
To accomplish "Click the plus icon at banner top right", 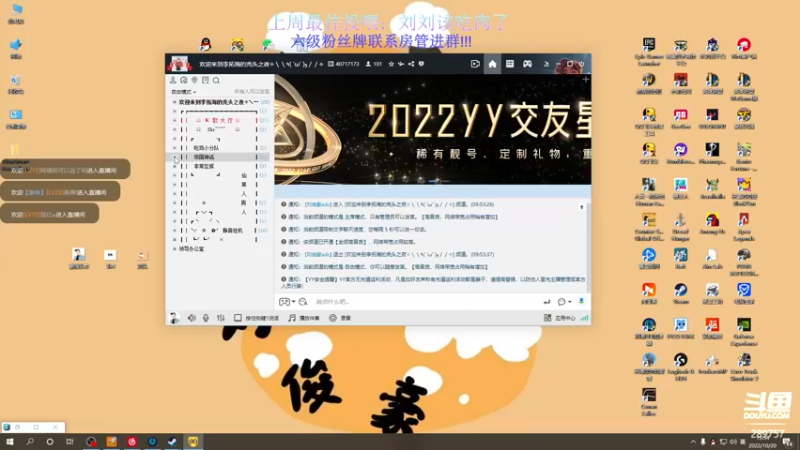I will [586, 80].
